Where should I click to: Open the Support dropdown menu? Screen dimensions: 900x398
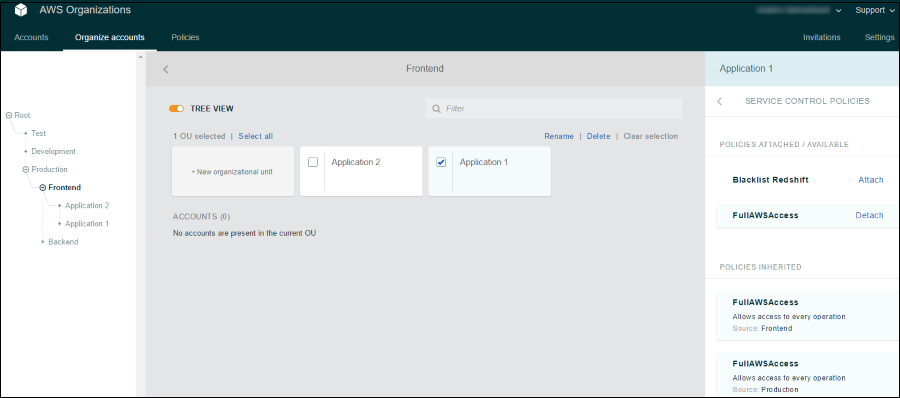tap(874, 10)
